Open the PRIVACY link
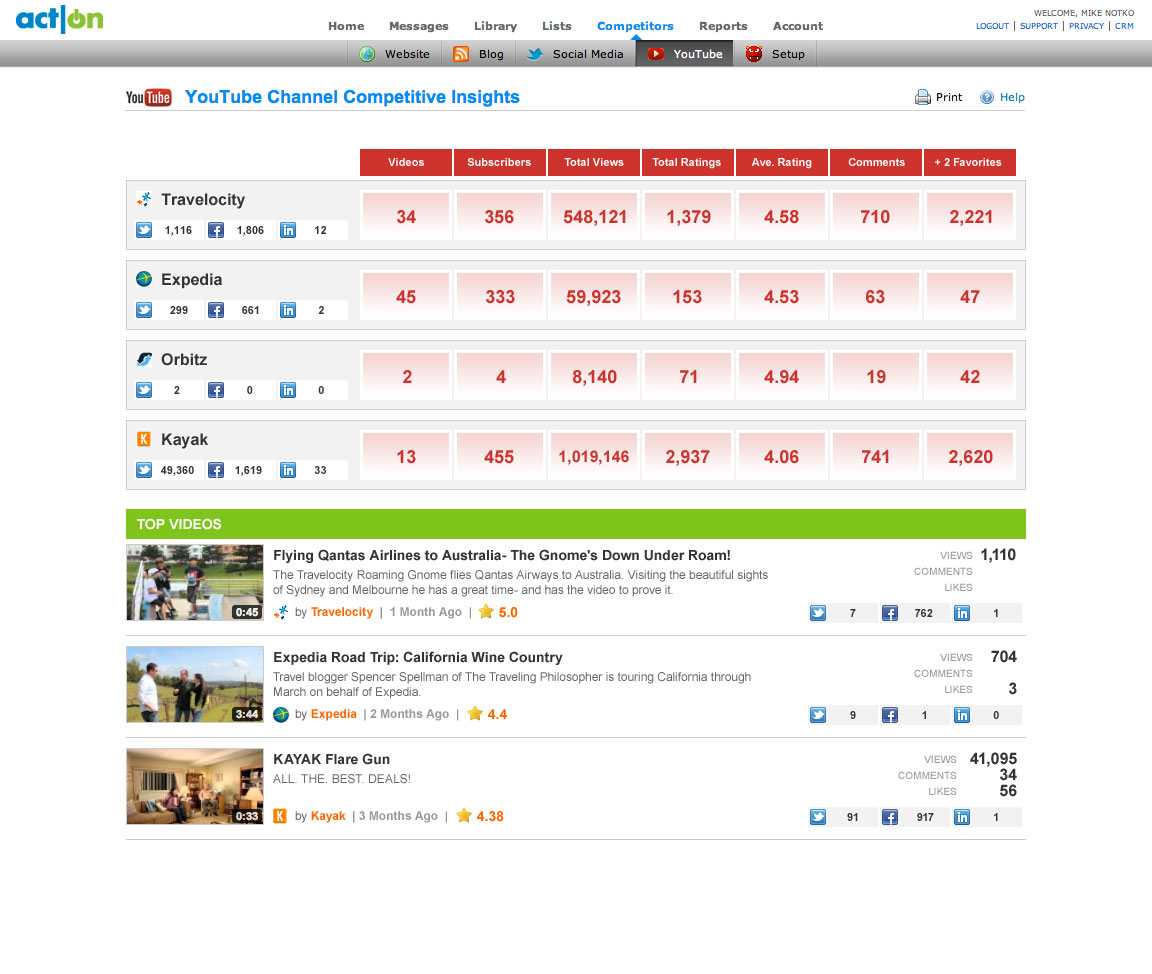 coord(1087,26)
